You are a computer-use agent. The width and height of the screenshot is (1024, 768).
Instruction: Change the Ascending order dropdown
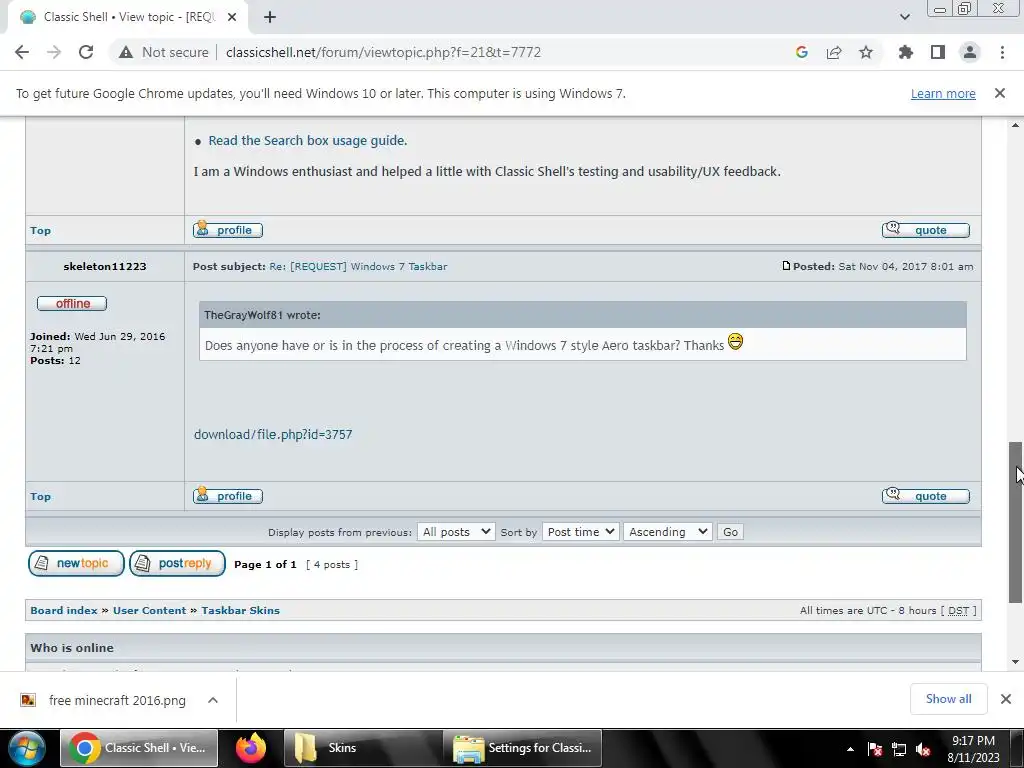[667, 532]
